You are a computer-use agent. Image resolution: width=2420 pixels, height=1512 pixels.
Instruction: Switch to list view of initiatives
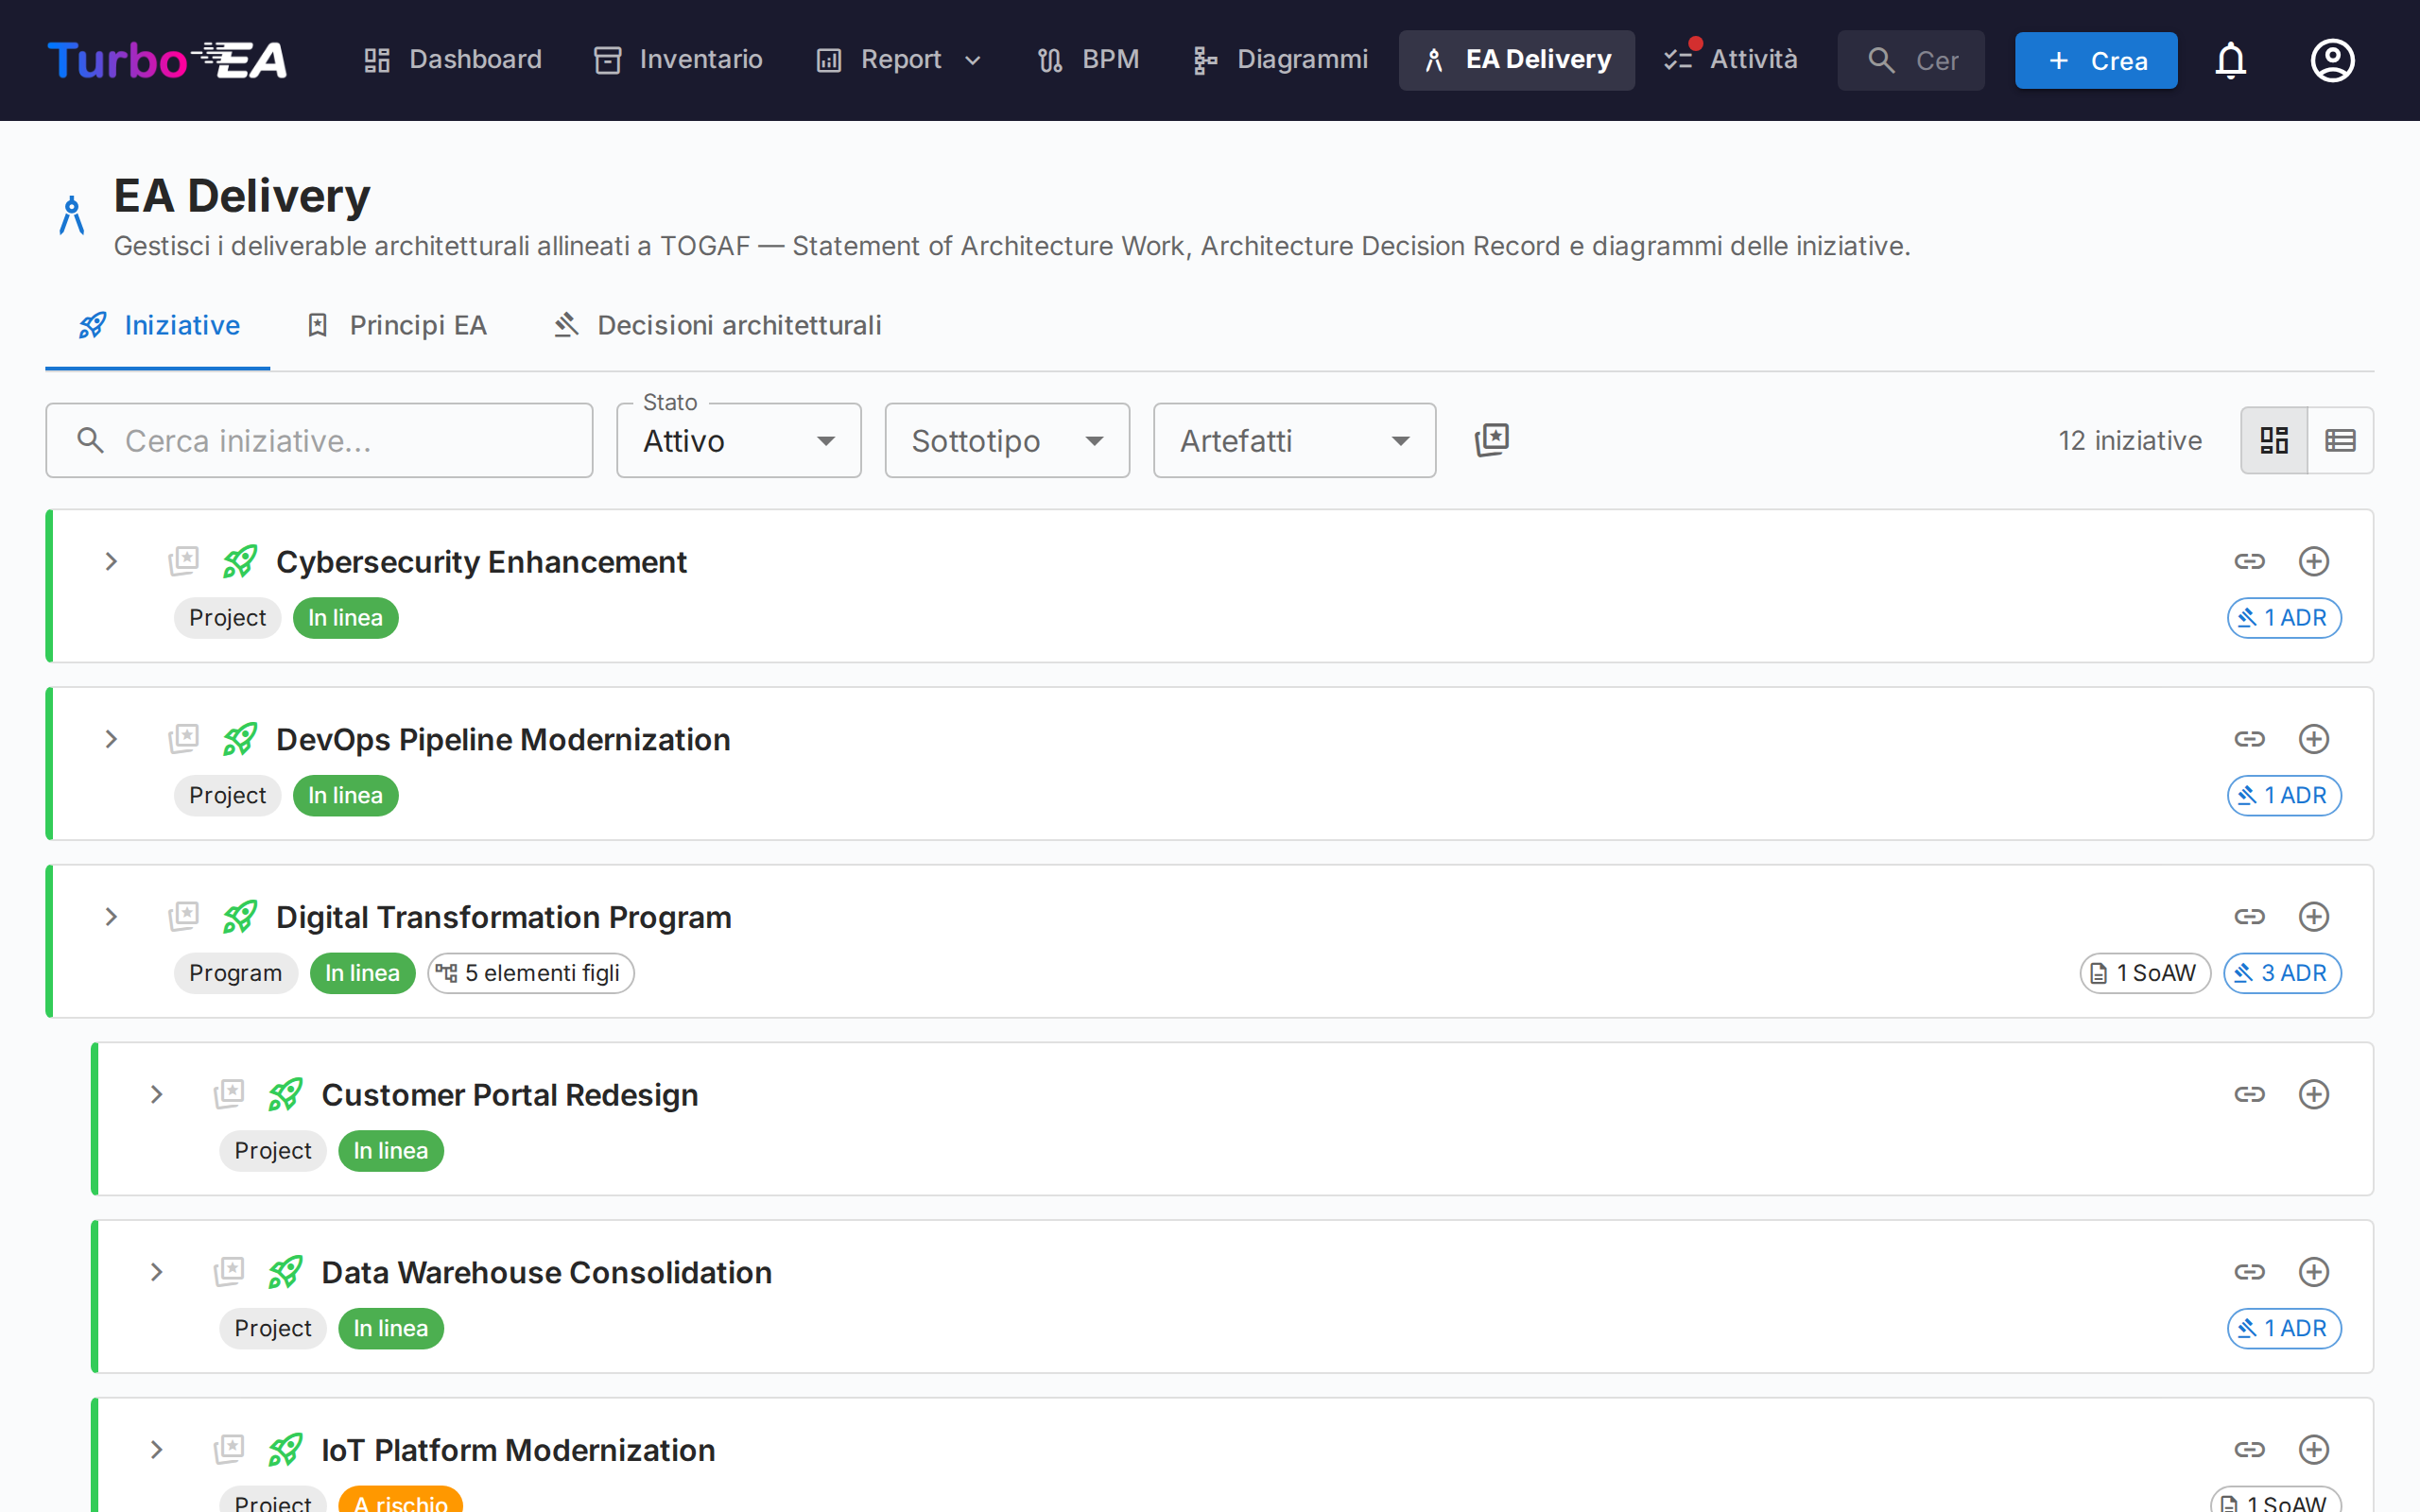pyautogui.click(x=2341, y=440)
